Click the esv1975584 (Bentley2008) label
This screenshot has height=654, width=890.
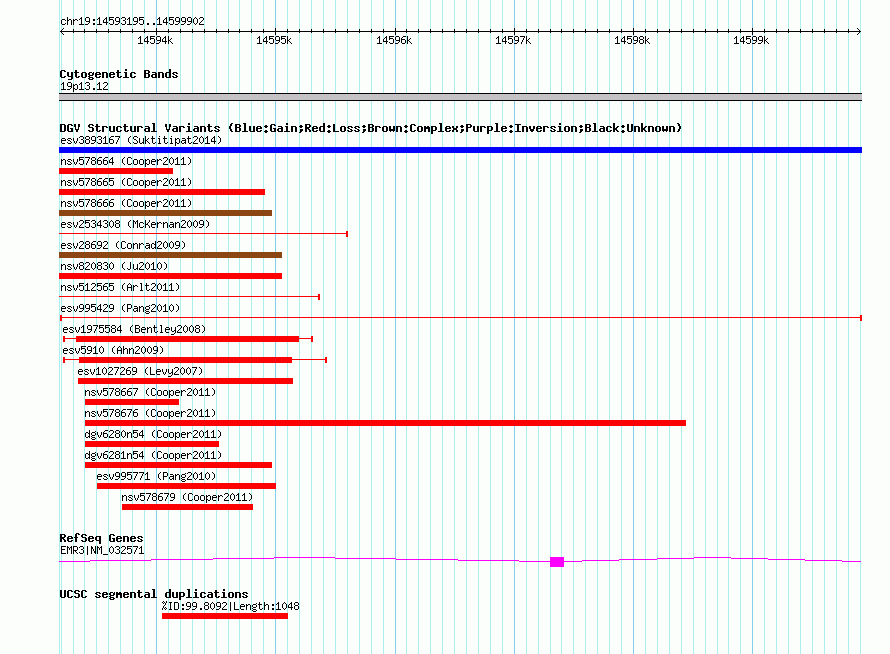coord(134,329)
